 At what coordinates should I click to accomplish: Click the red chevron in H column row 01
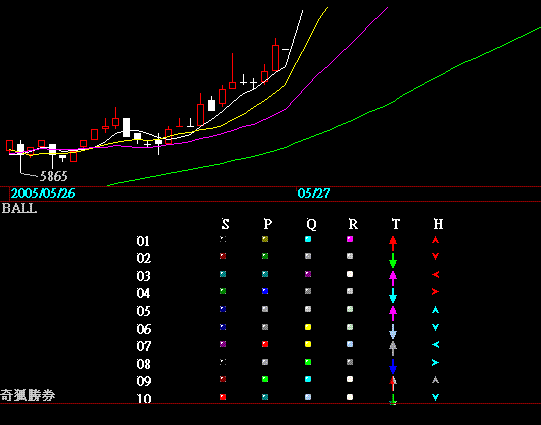click(x=435, y=240)
